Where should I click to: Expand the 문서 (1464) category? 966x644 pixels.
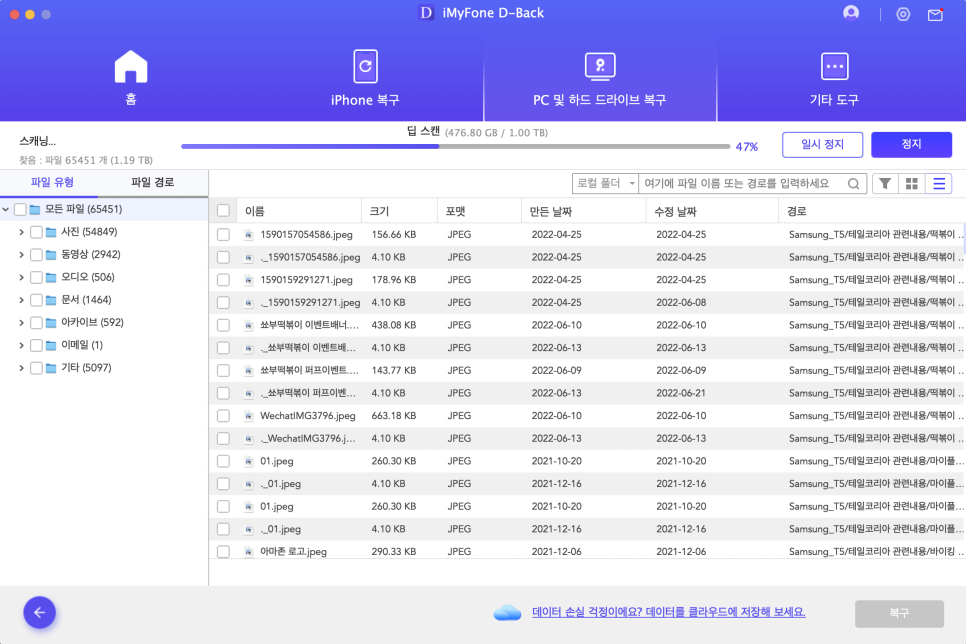(x=22, y=300)
